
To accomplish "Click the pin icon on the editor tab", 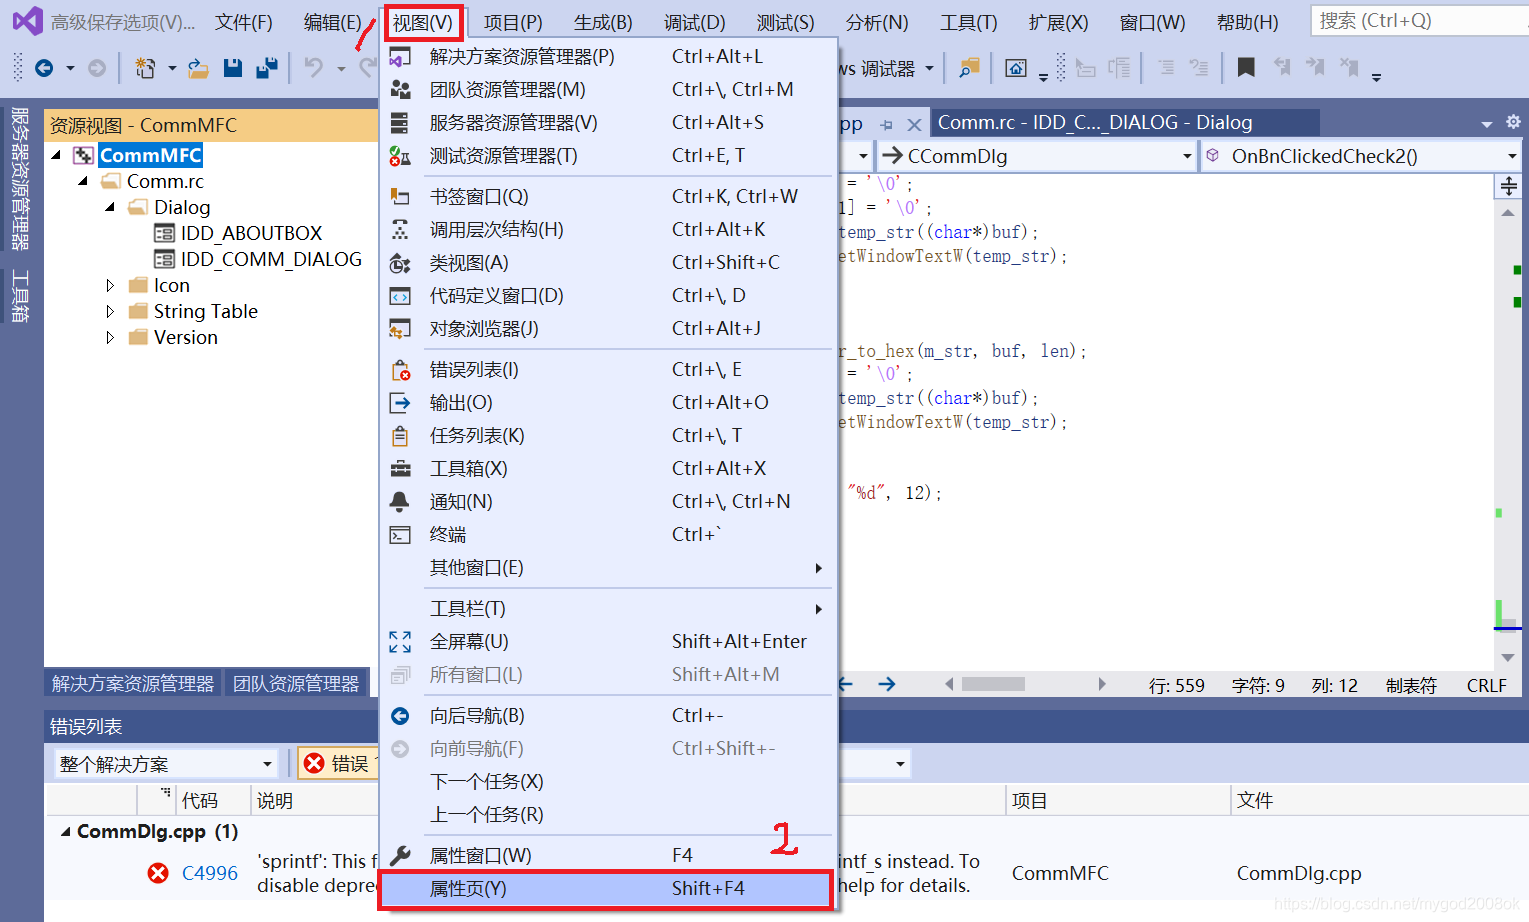I will pos(887,125).
